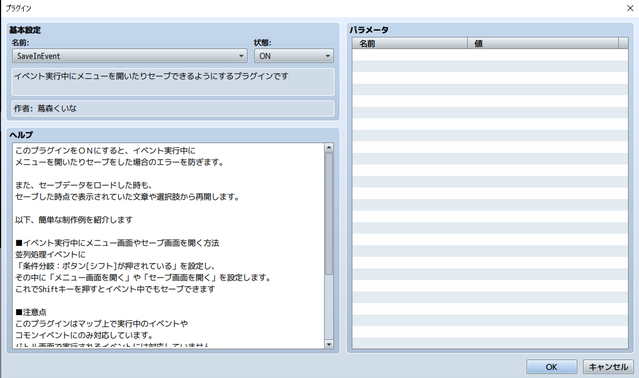Open the status dropdown set to ON
Image resolution: width=639 pixels, height=378 pixels.
click(293, 56)
